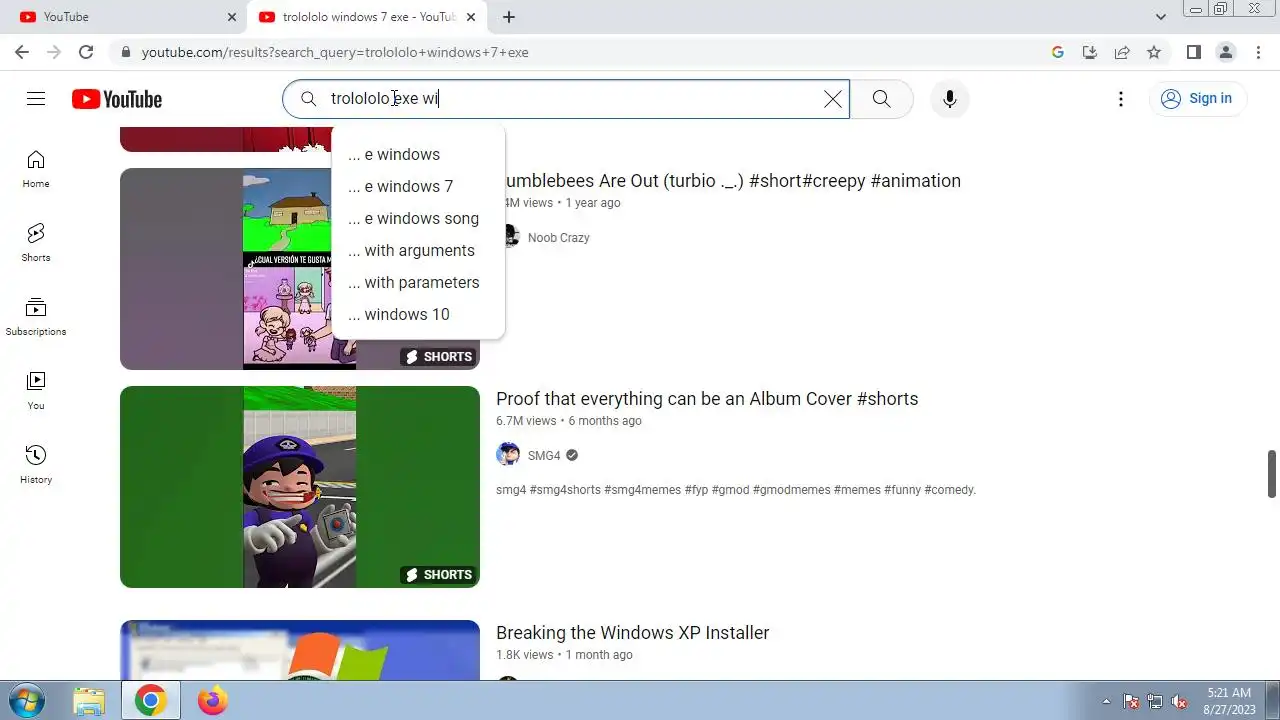Reload the current page
1280x720 pixels.
(x=86, y=52)
